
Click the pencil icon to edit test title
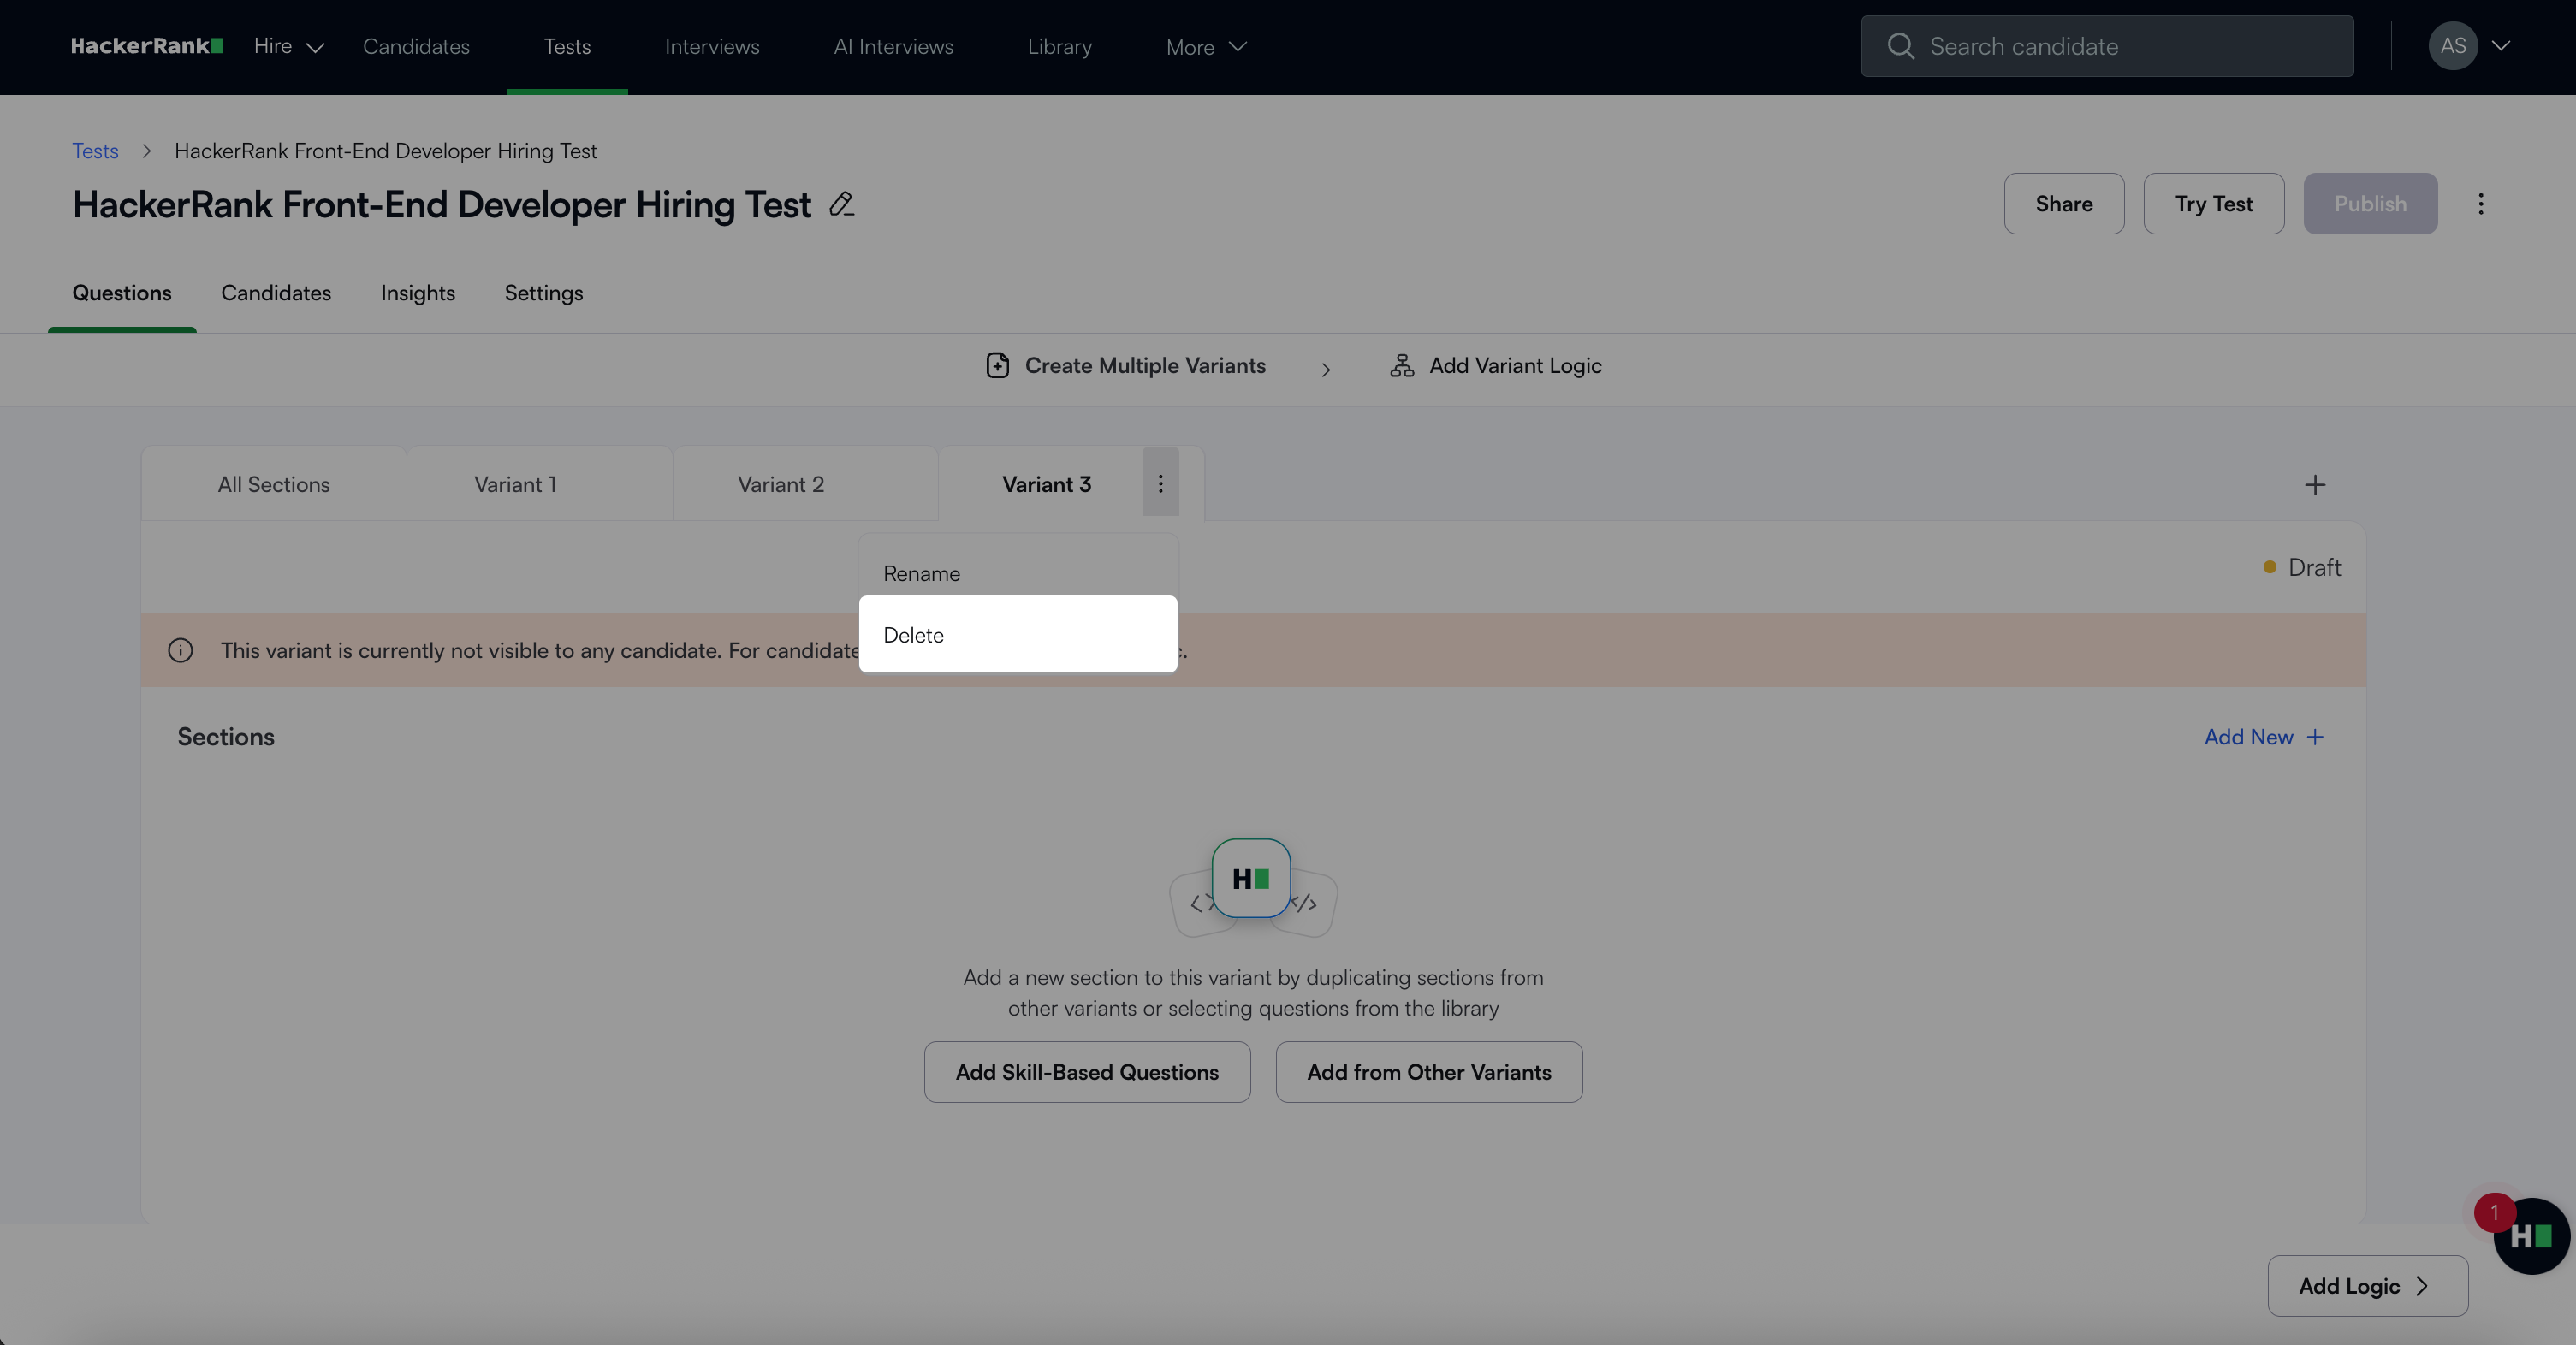841,204
